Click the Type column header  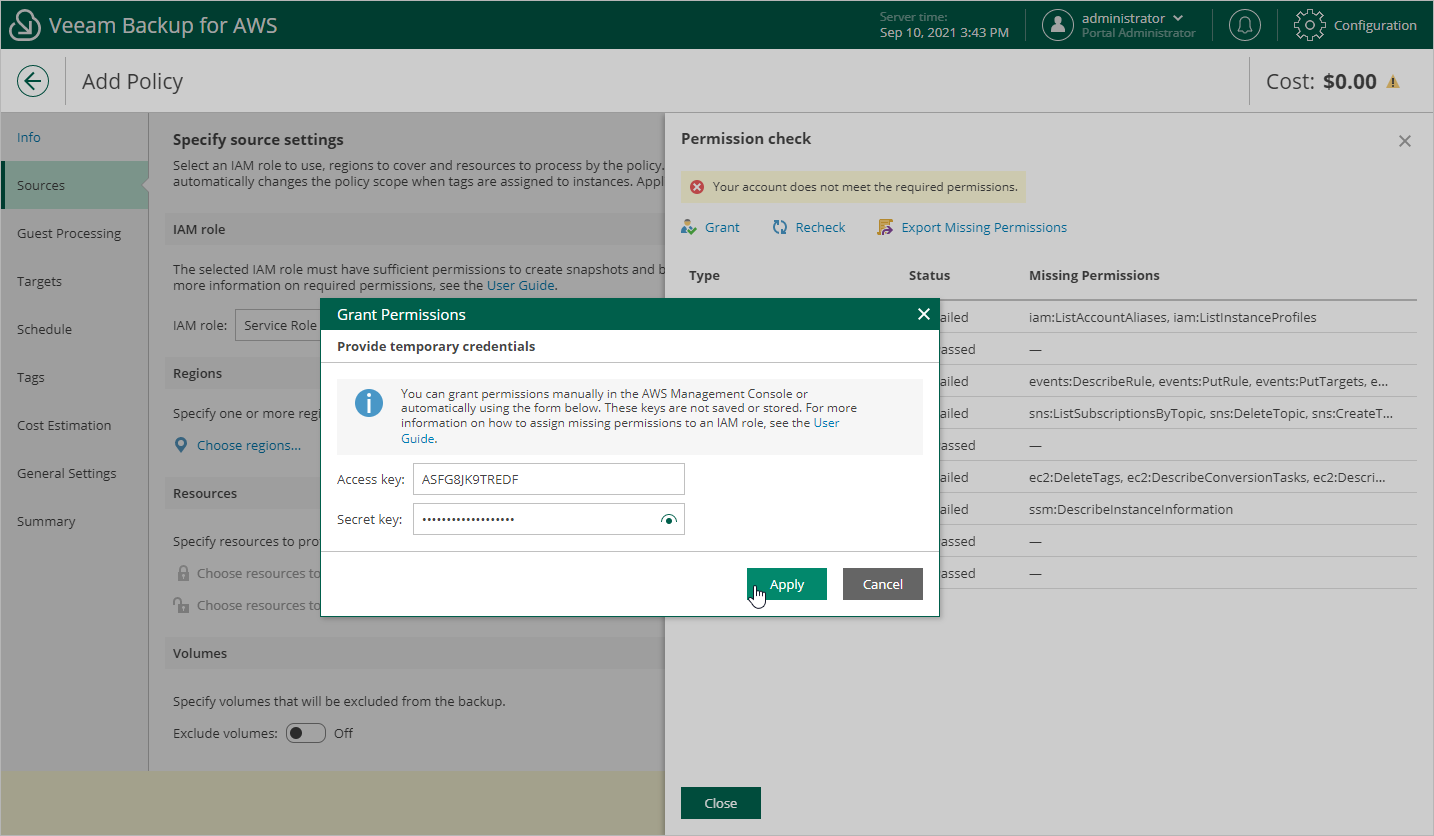click(x=705, y=275)
